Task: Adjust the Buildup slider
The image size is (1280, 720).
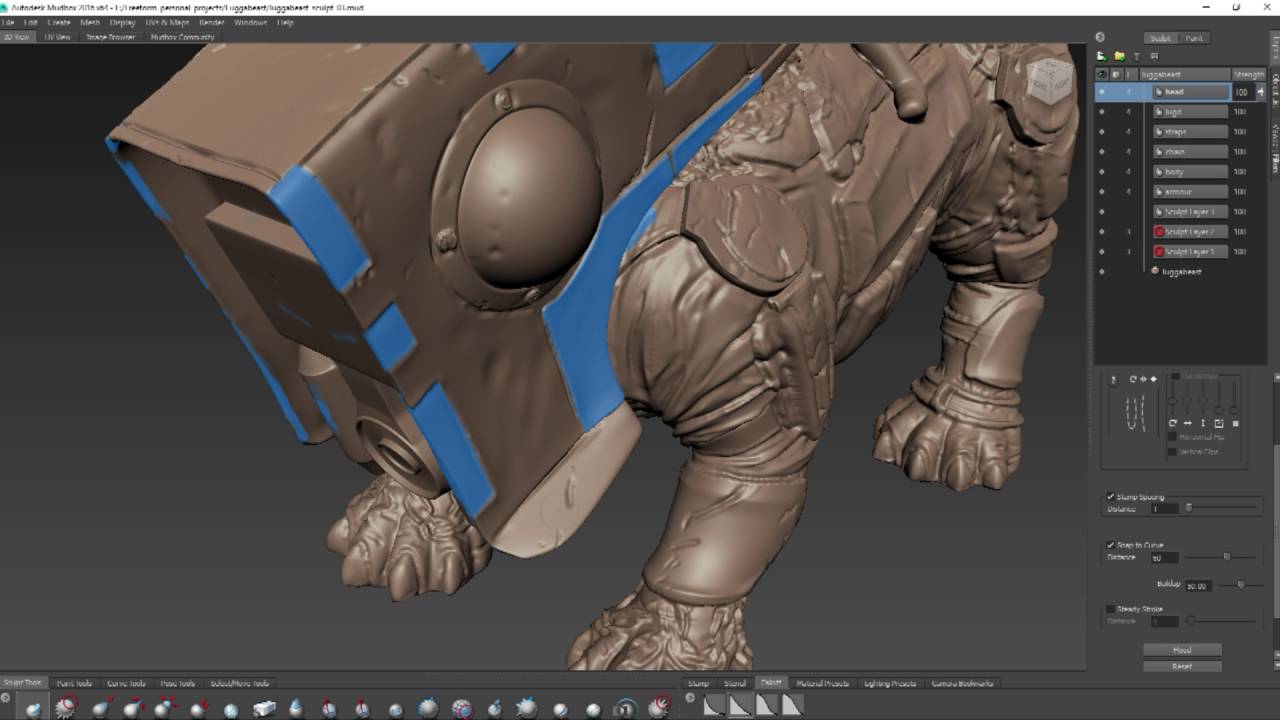Action: pyautogui.click(x=1240, y=584)
